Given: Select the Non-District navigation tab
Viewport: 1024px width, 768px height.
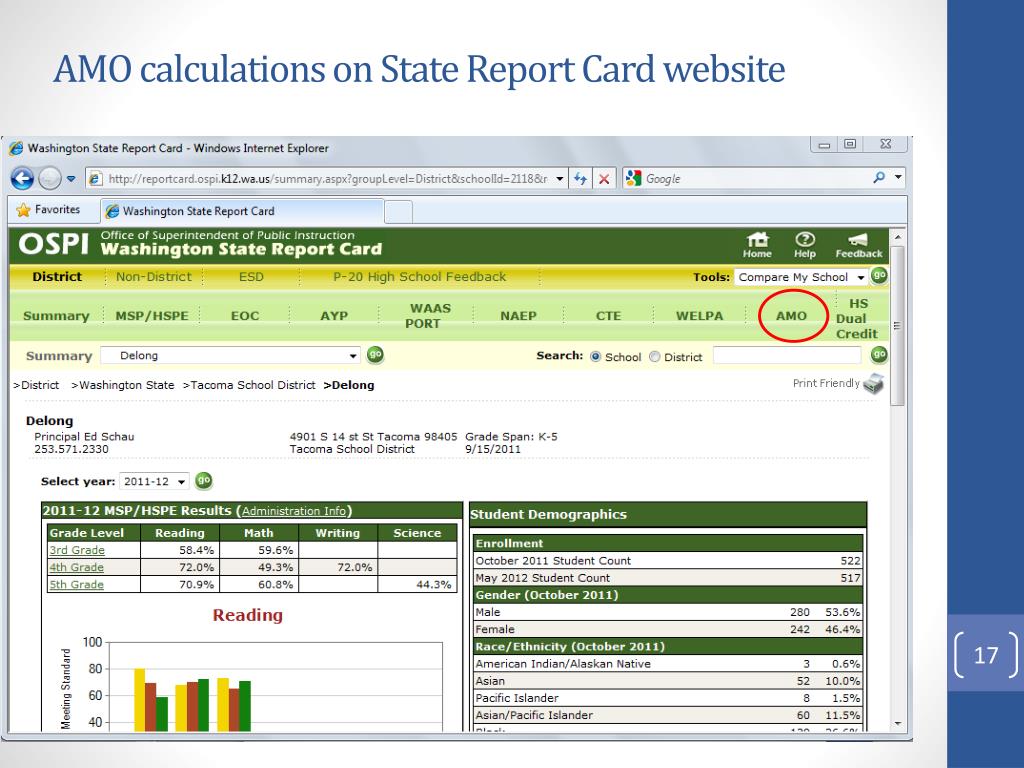Looking at the screenshot, I should (154, 277).
